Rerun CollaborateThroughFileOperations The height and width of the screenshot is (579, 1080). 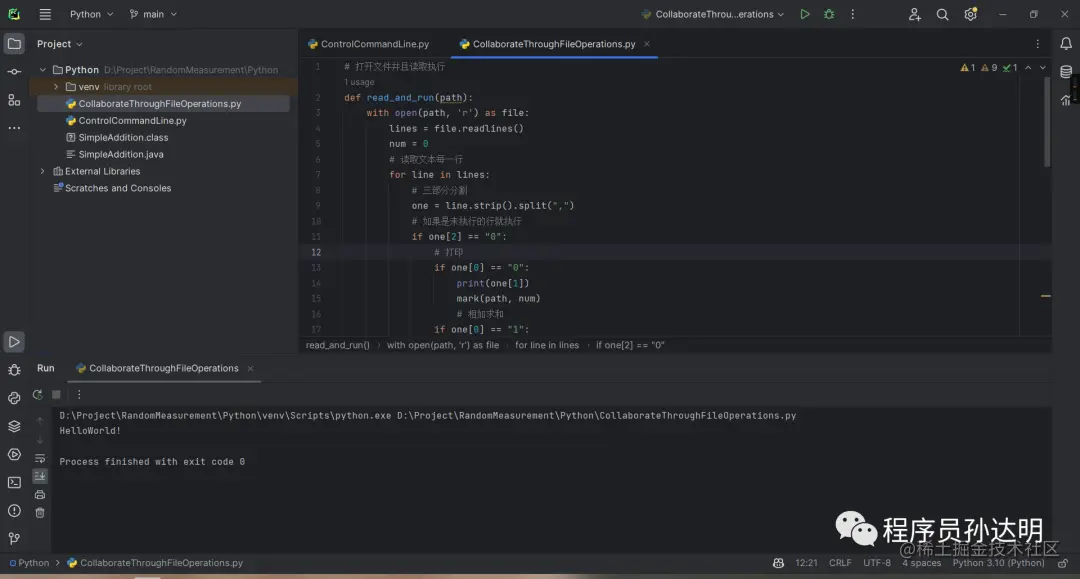pyautogui.click(x=38, y=394)
